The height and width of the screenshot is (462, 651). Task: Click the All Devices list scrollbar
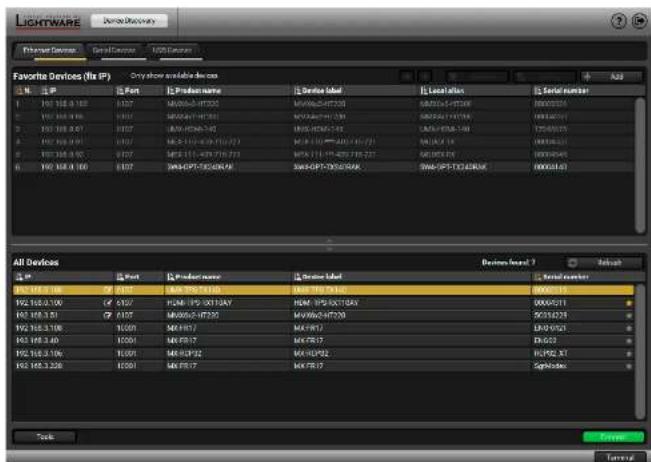[x=640, y=352]
